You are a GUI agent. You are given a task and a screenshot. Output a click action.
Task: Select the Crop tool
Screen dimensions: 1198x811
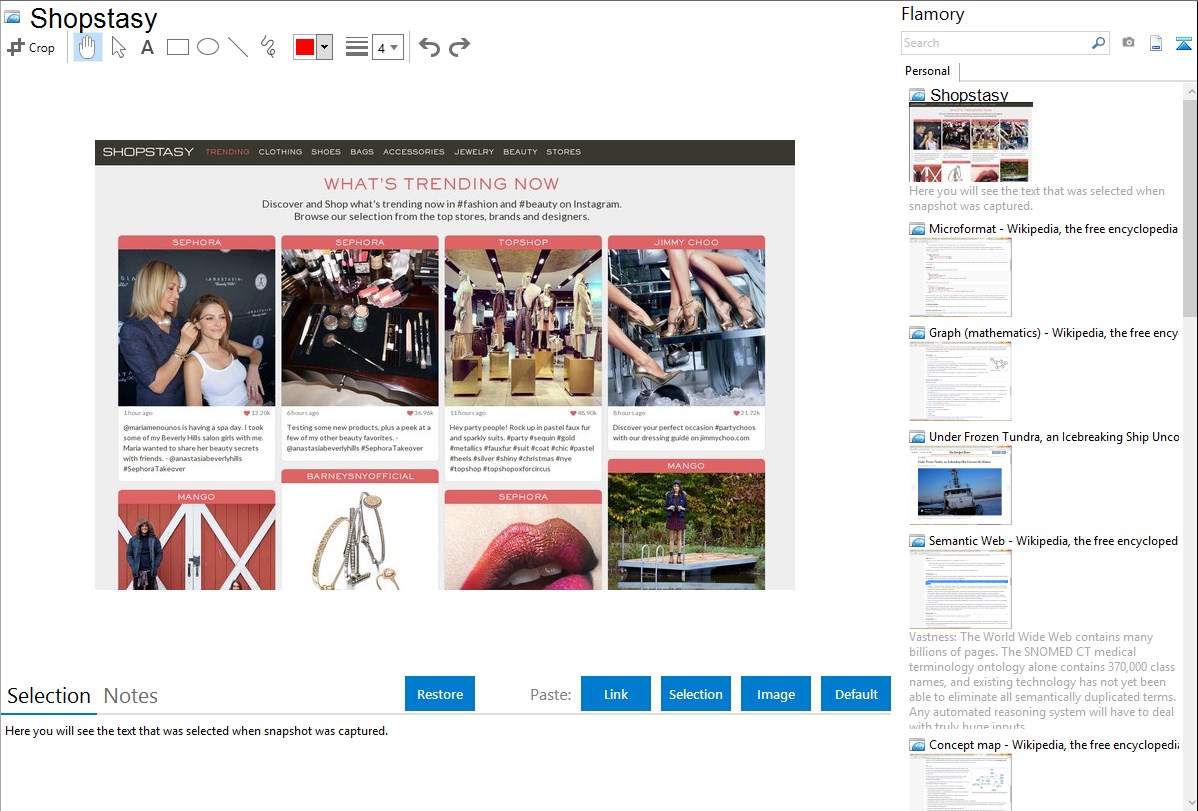31,47
